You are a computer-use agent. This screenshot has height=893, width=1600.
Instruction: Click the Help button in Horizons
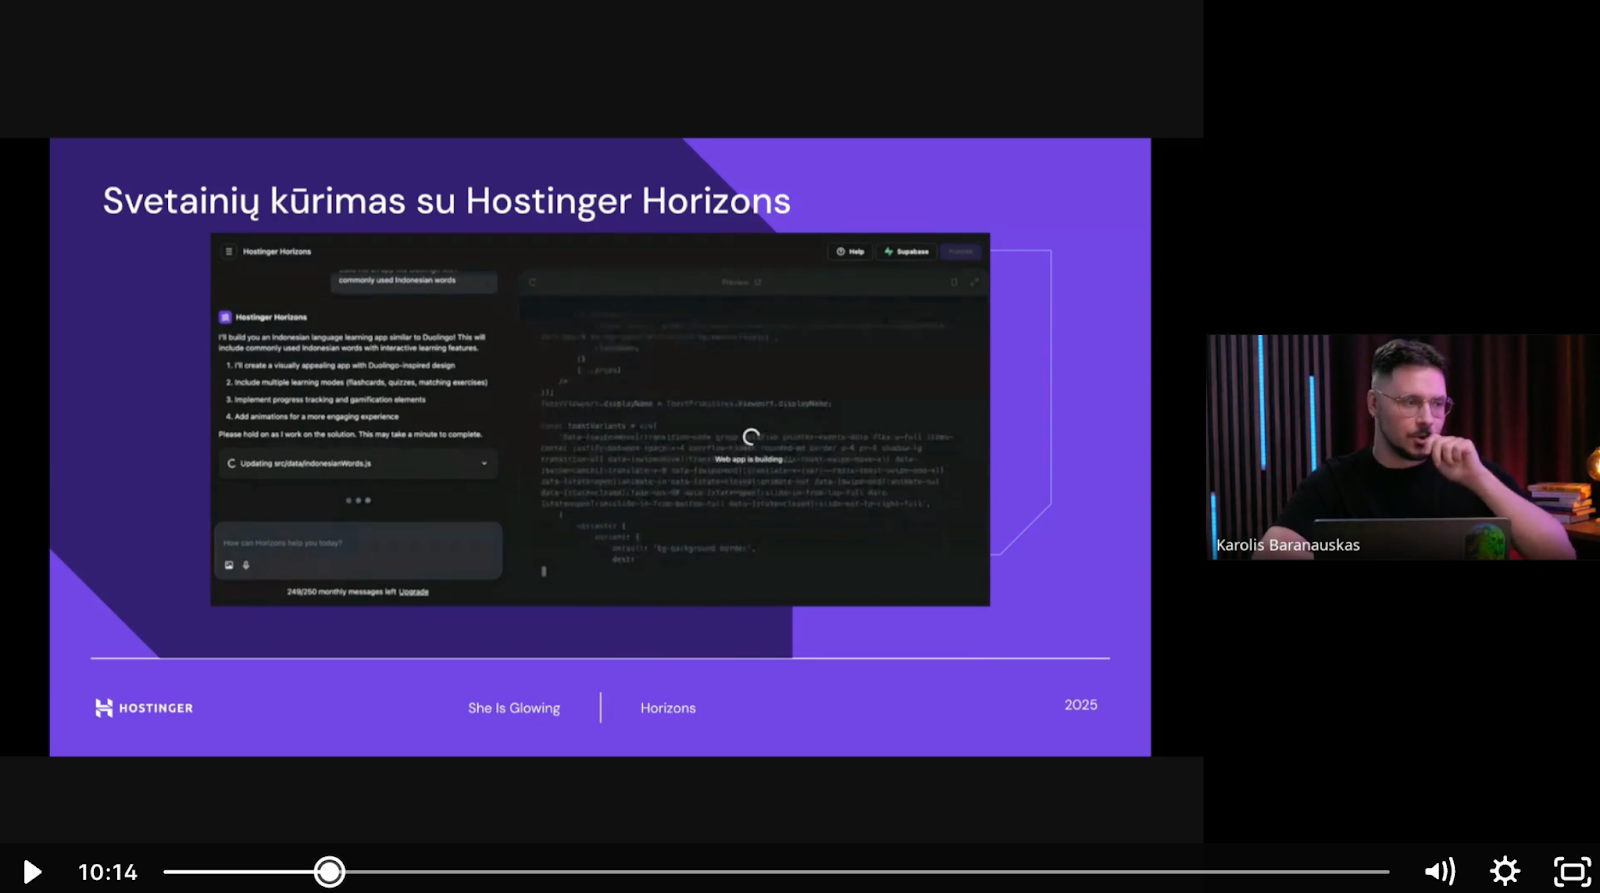[x=850, y=251]
